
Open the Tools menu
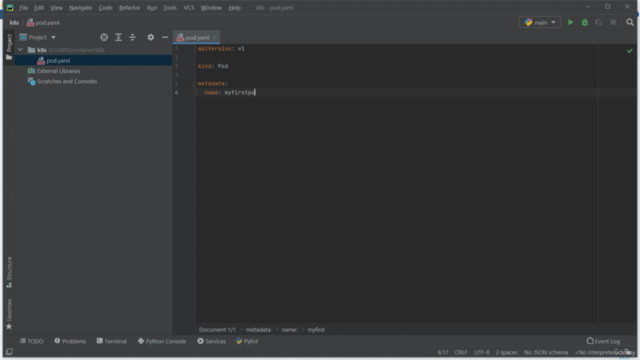pos(170,8)
